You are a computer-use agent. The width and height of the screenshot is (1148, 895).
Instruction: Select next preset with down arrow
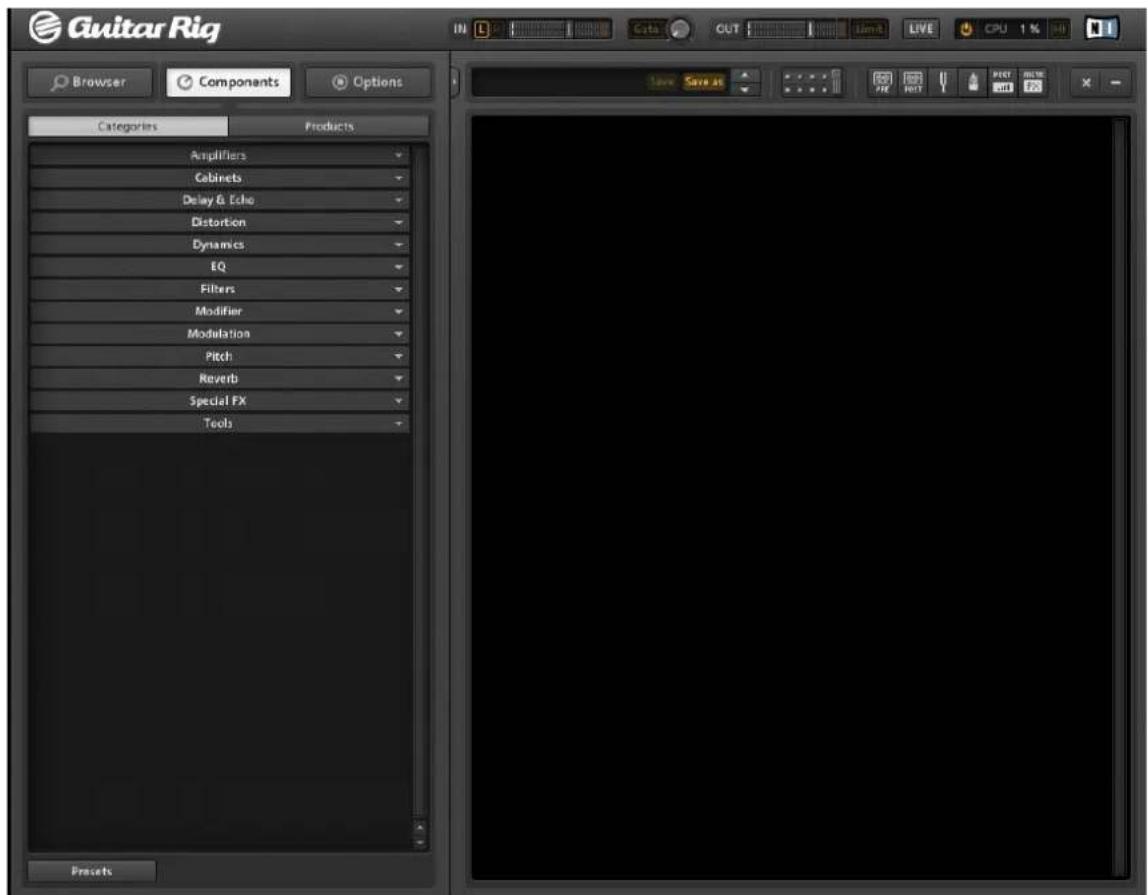coord(745,90)
